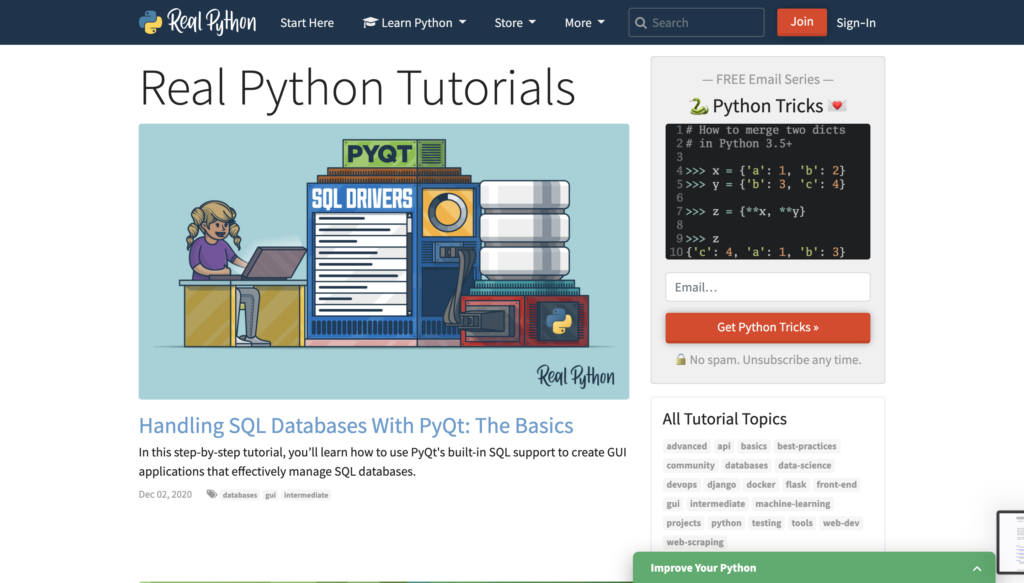This screenshot has height=583, width=1024.
Task: Click the Python Tricks code snippet image
Action: point(767,191)
